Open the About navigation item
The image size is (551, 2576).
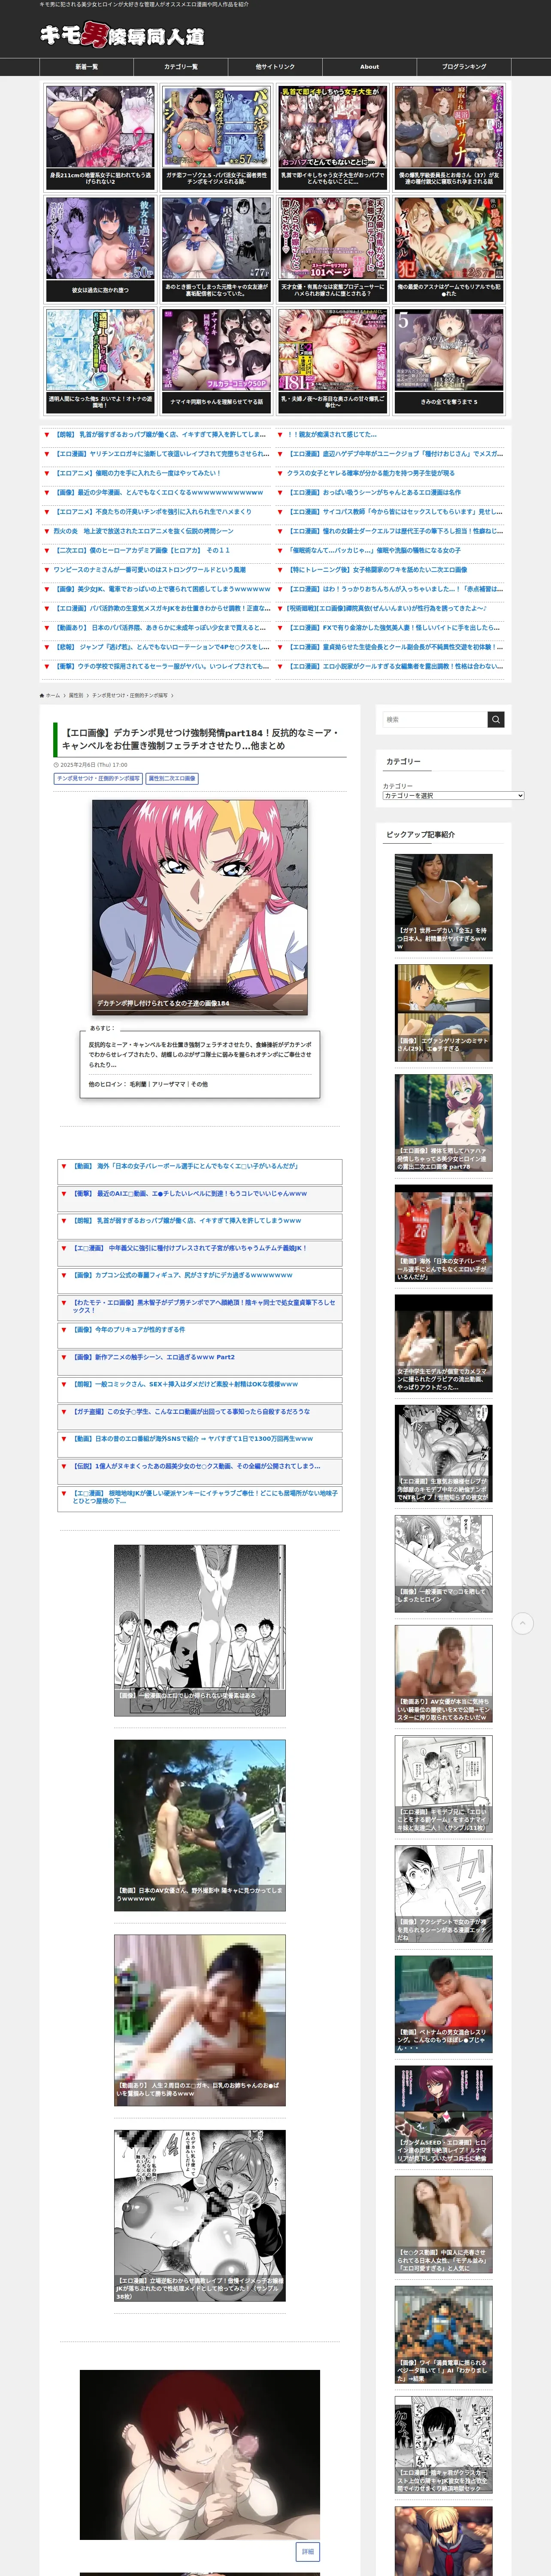[x=370, y=67]
